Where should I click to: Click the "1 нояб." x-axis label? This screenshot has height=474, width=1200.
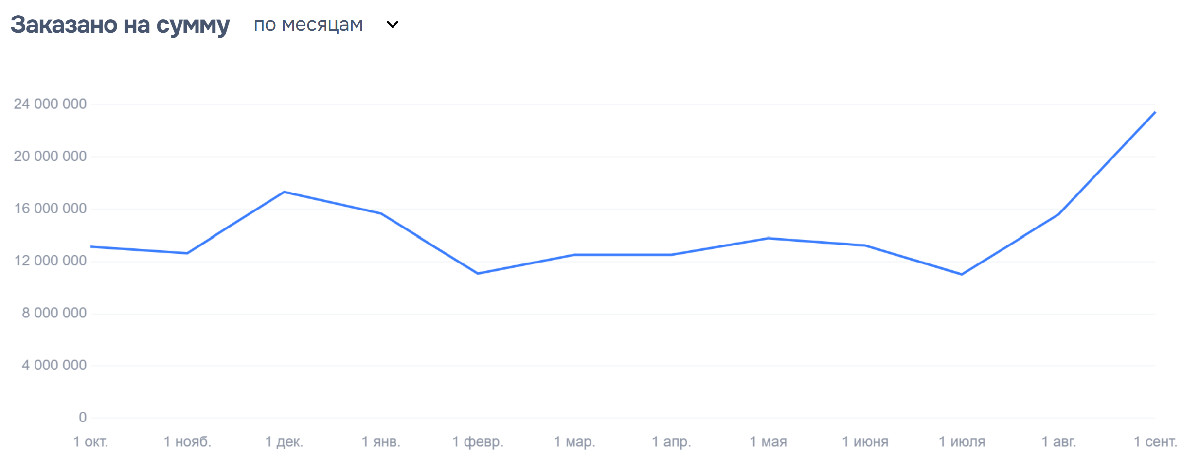187,441
